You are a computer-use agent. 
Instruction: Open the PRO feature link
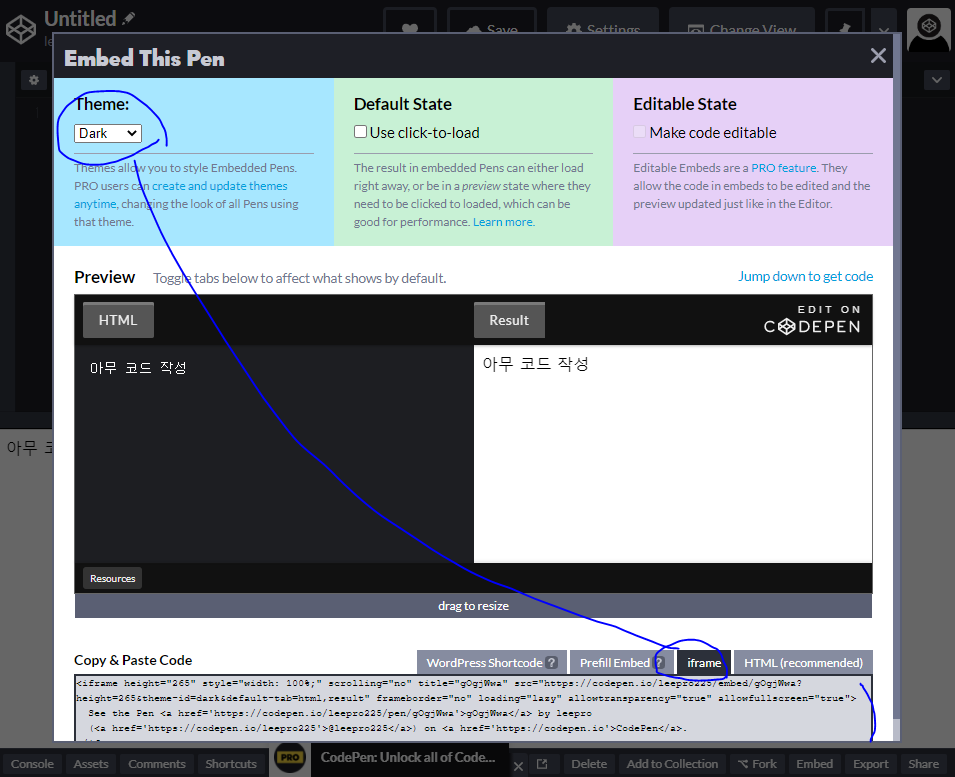(784, 167)
